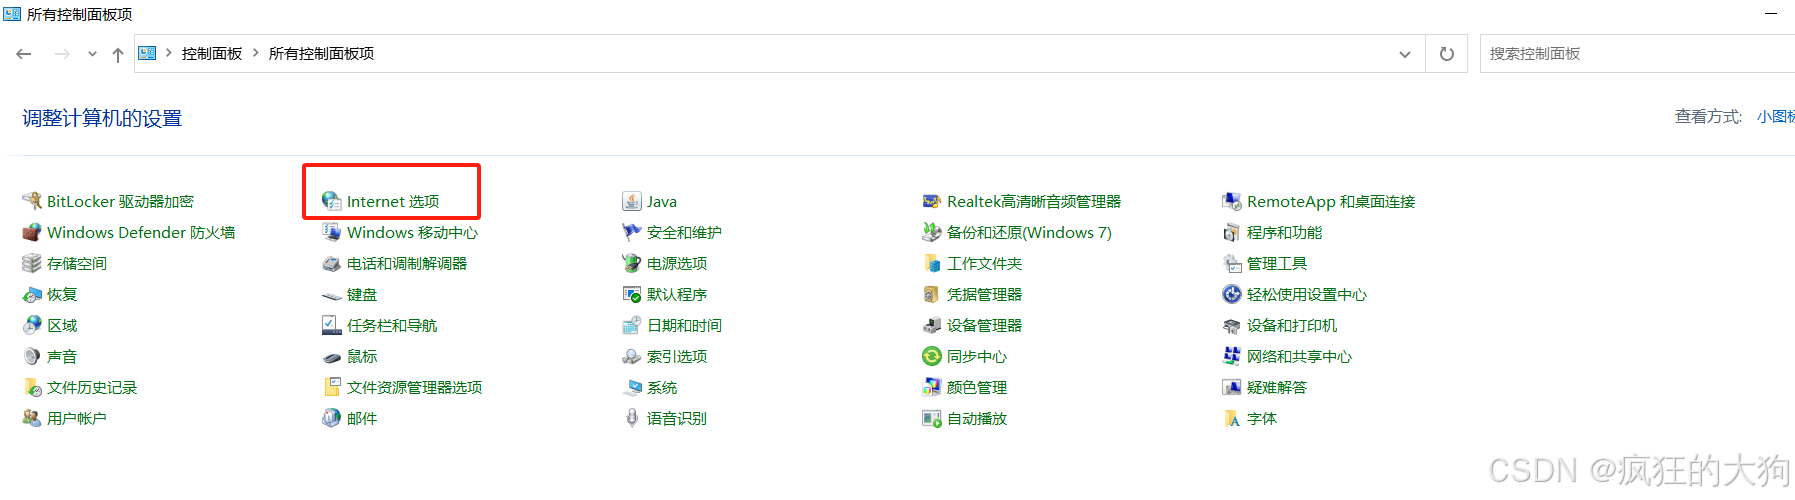1795x500 pixels.
Task: Open the 同步中心 green sync icon
Action: (x=932, y=356)
